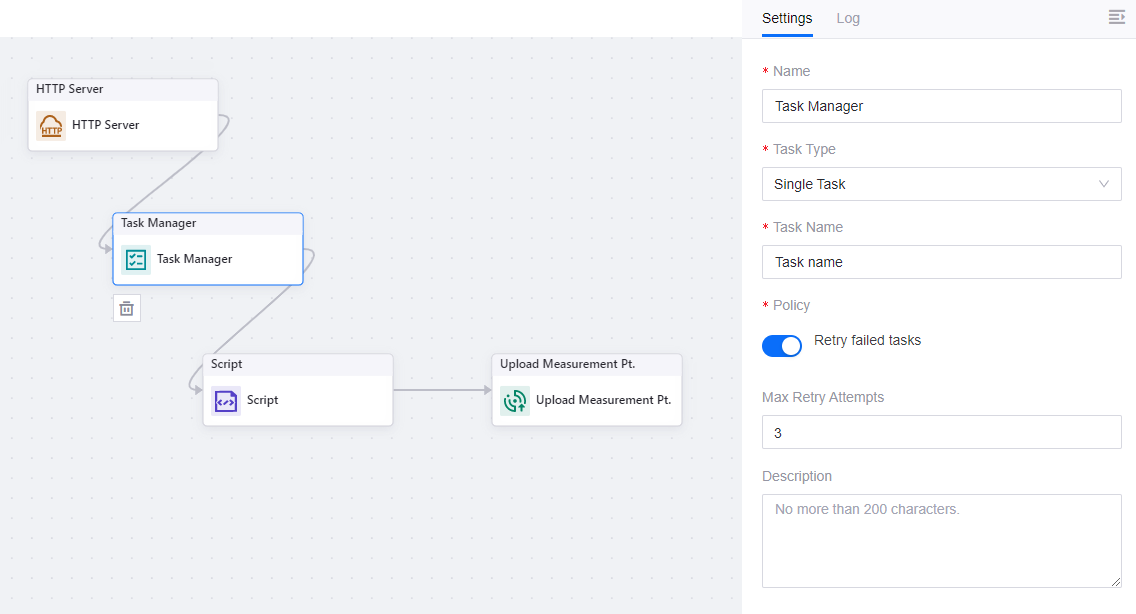The image size is (1136, 614).
Task: Click inside the Description text area
Action: (x=940, y=540)
